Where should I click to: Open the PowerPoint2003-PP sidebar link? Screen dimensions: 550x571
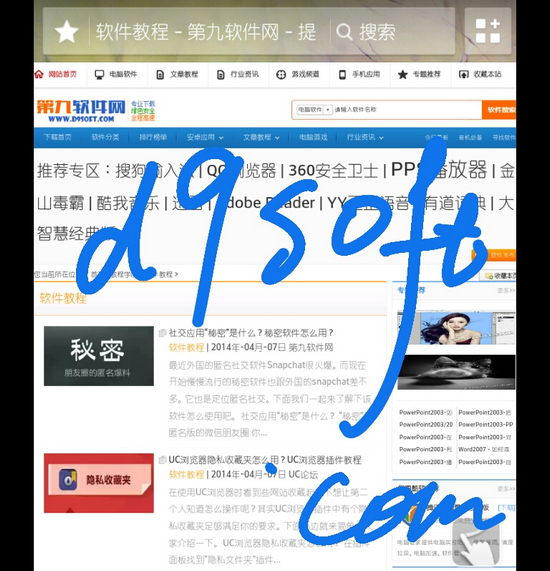(486, 425)
